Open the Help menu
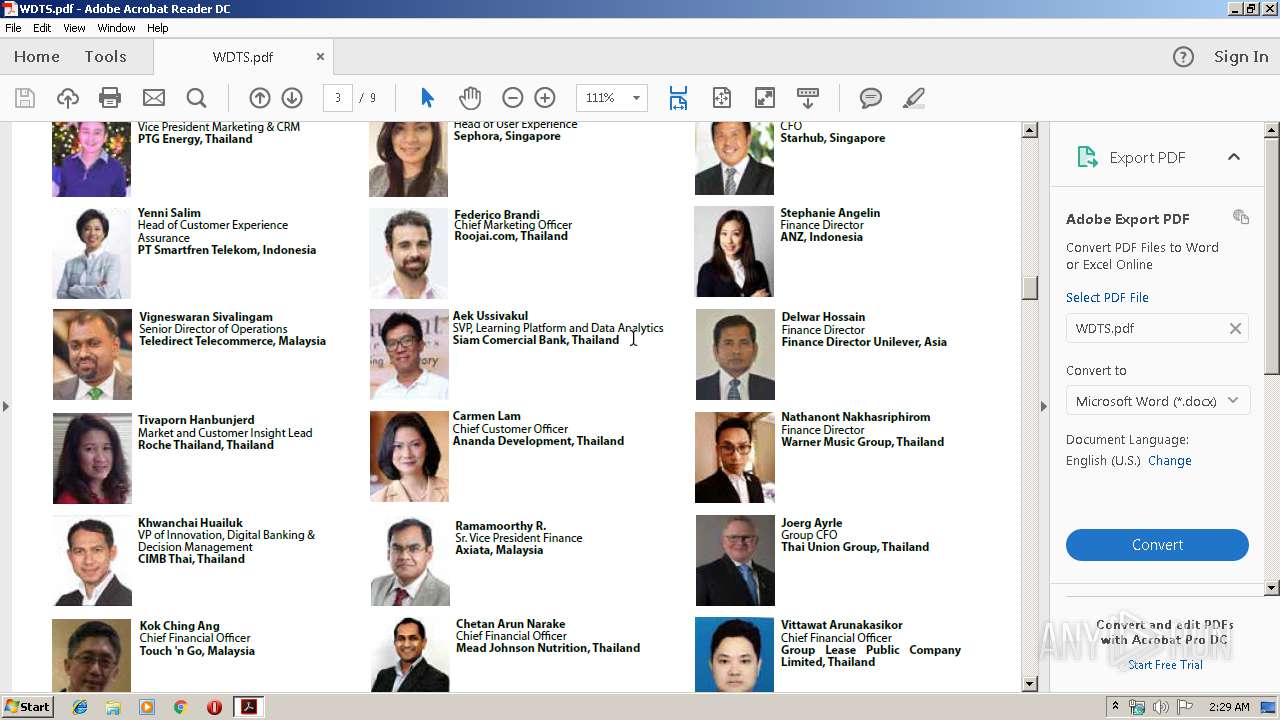The image size is (1280, 720). pyautogui.click(x=158, y=28)
